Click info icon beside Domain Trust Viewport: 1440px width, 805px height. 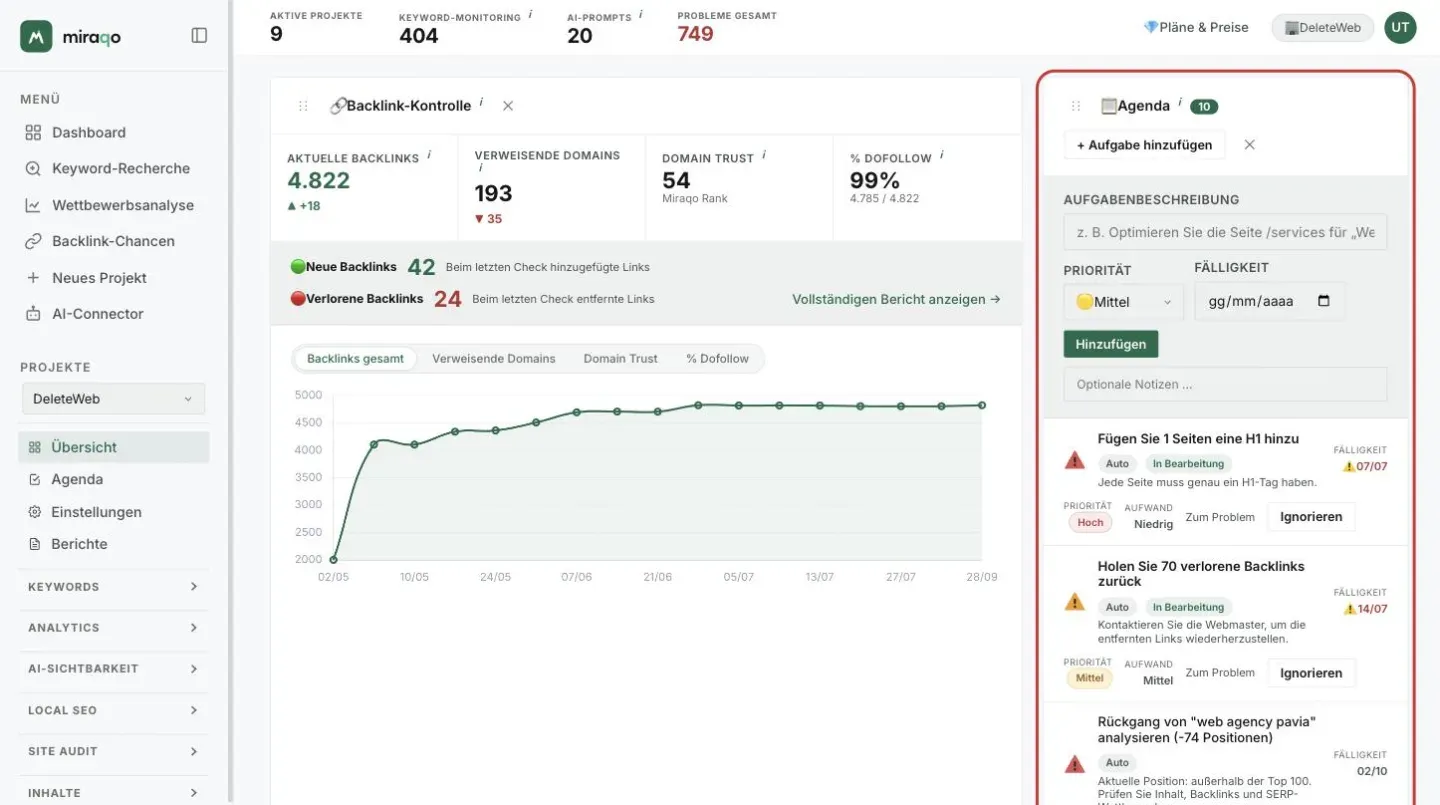(764, 155)
